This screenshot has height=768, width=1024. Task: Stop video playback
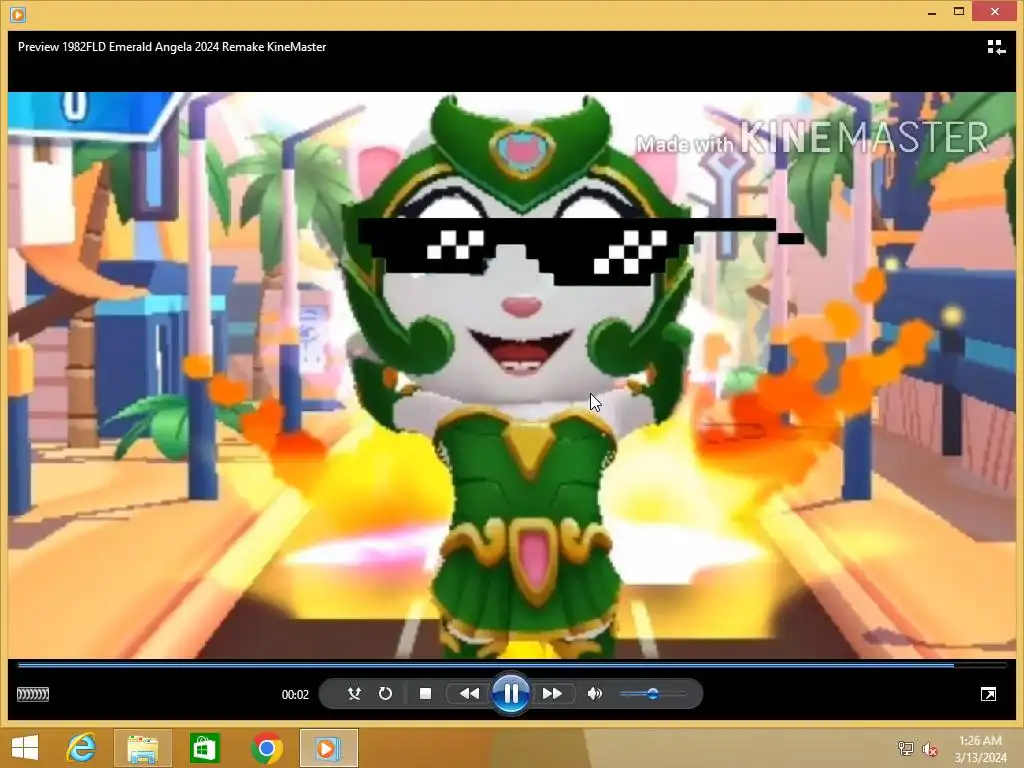425,694
